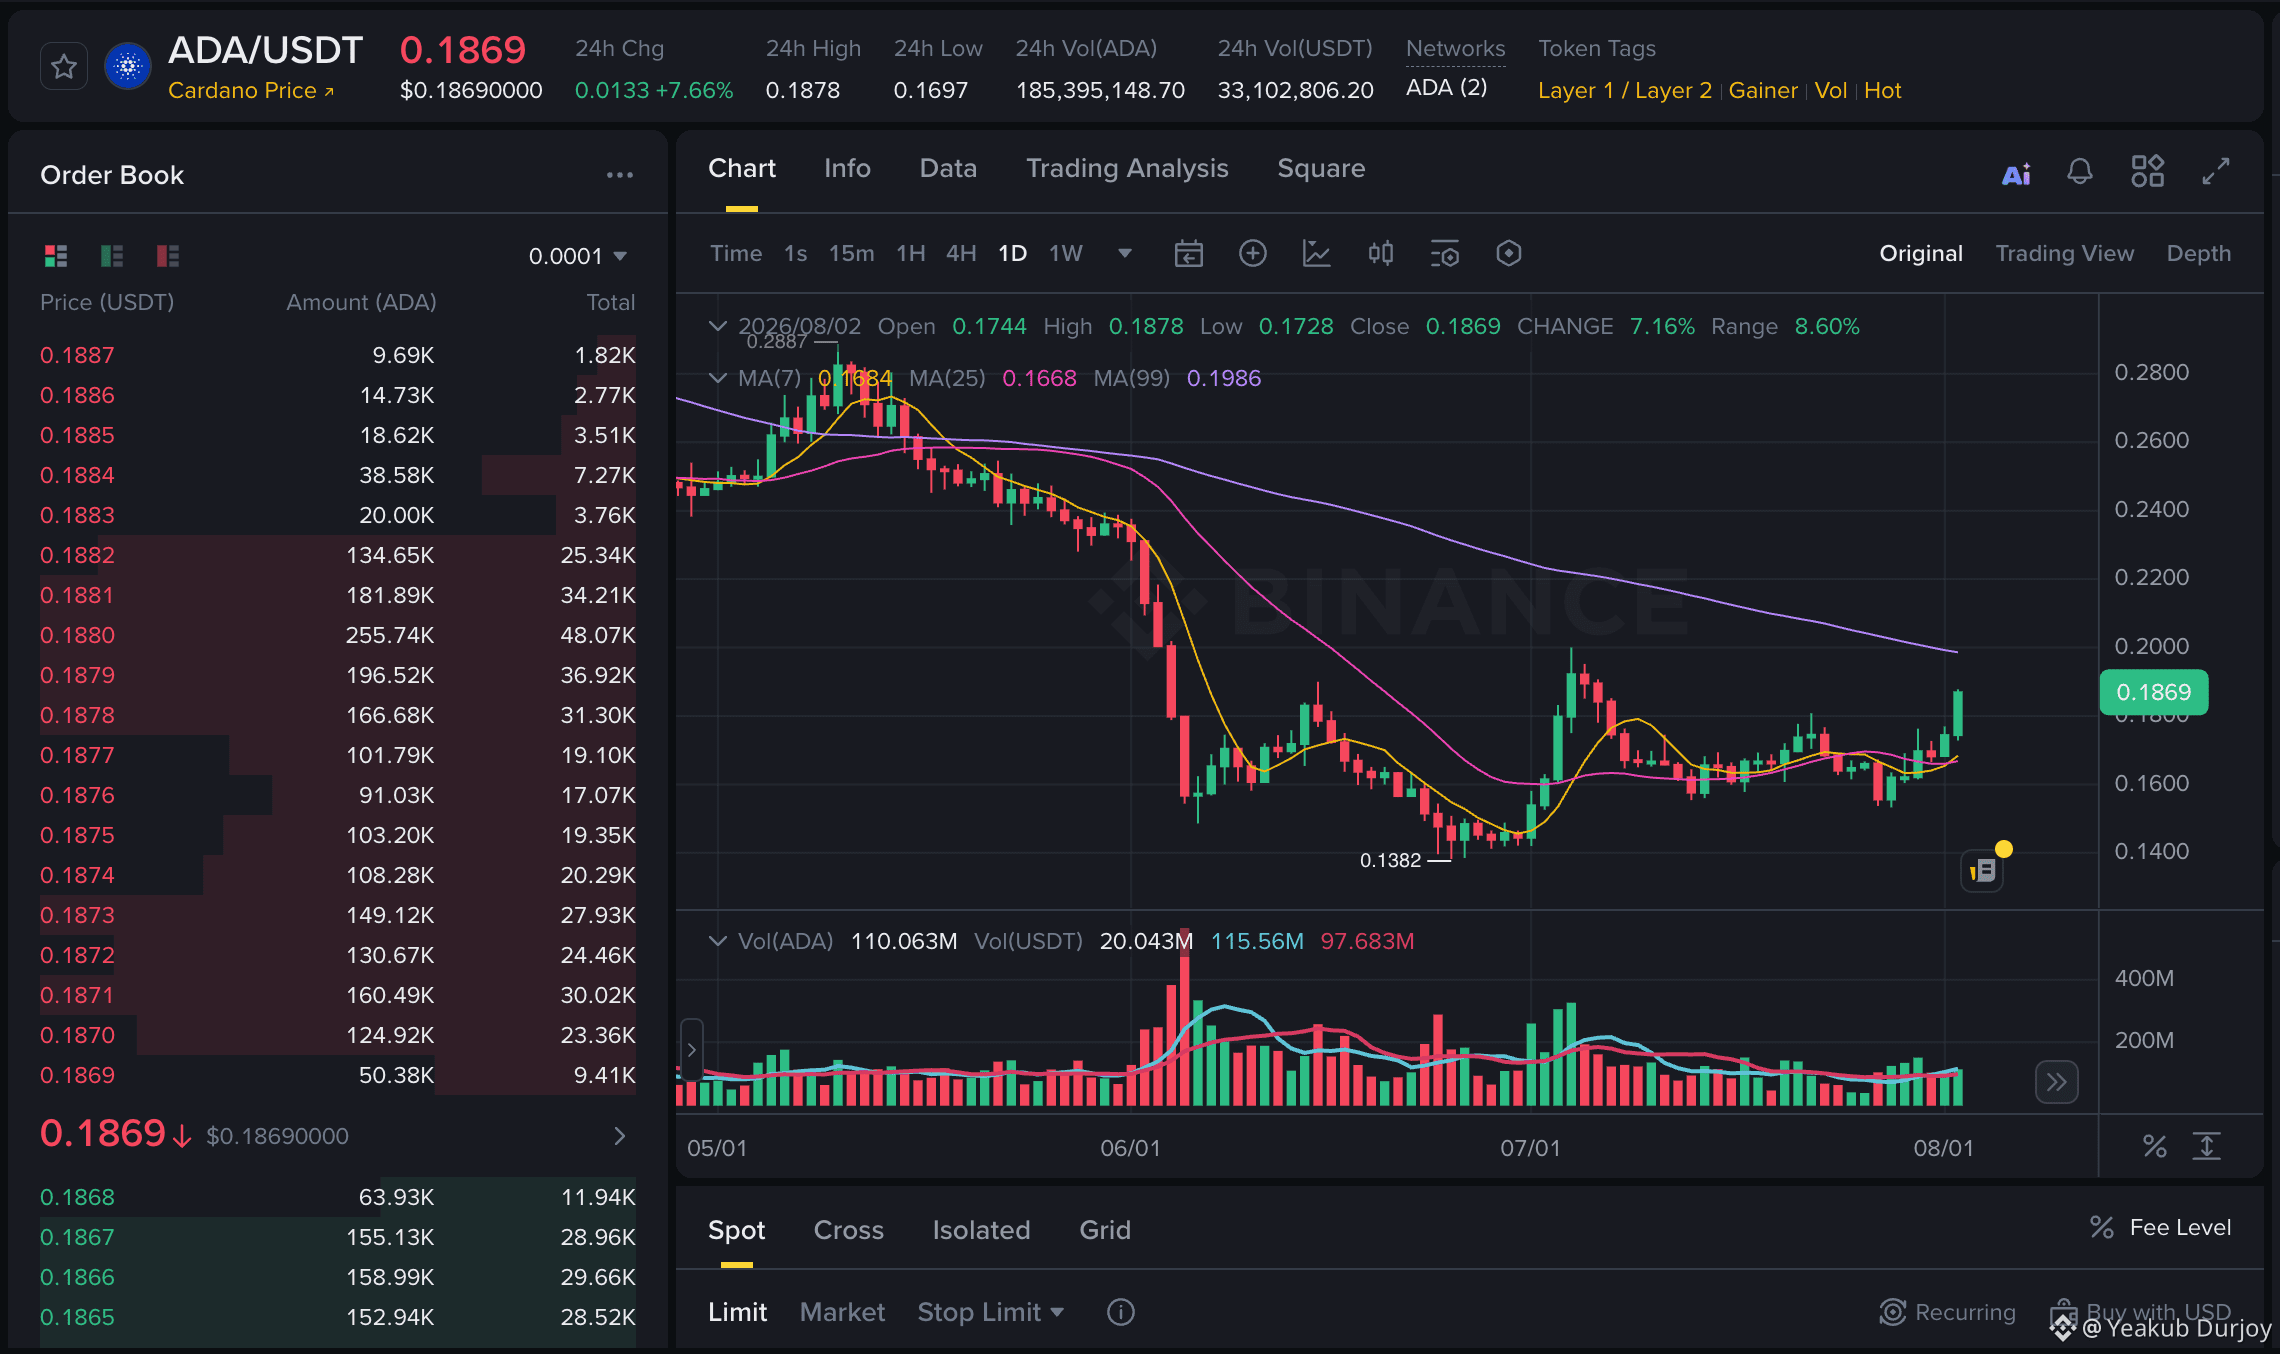Select the 1W time interval

pyautogui.click(x=1066, y=254)
